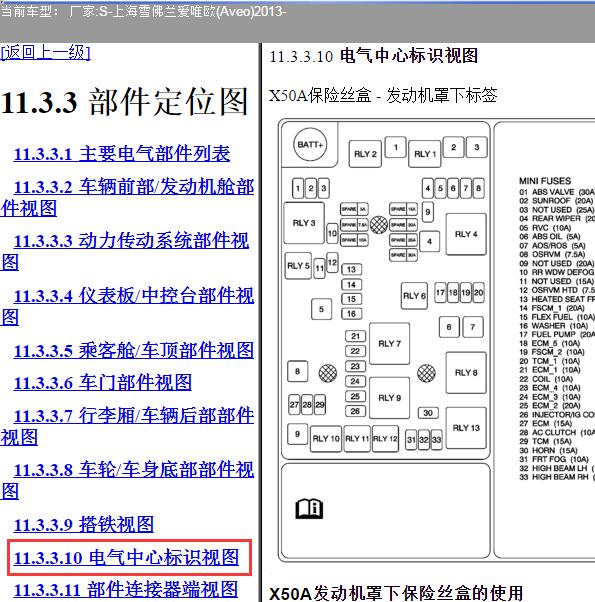Screen dimensions: 595x602
Task: Click the 16 WASHER (10A) entry
Action: click(554, 326)
